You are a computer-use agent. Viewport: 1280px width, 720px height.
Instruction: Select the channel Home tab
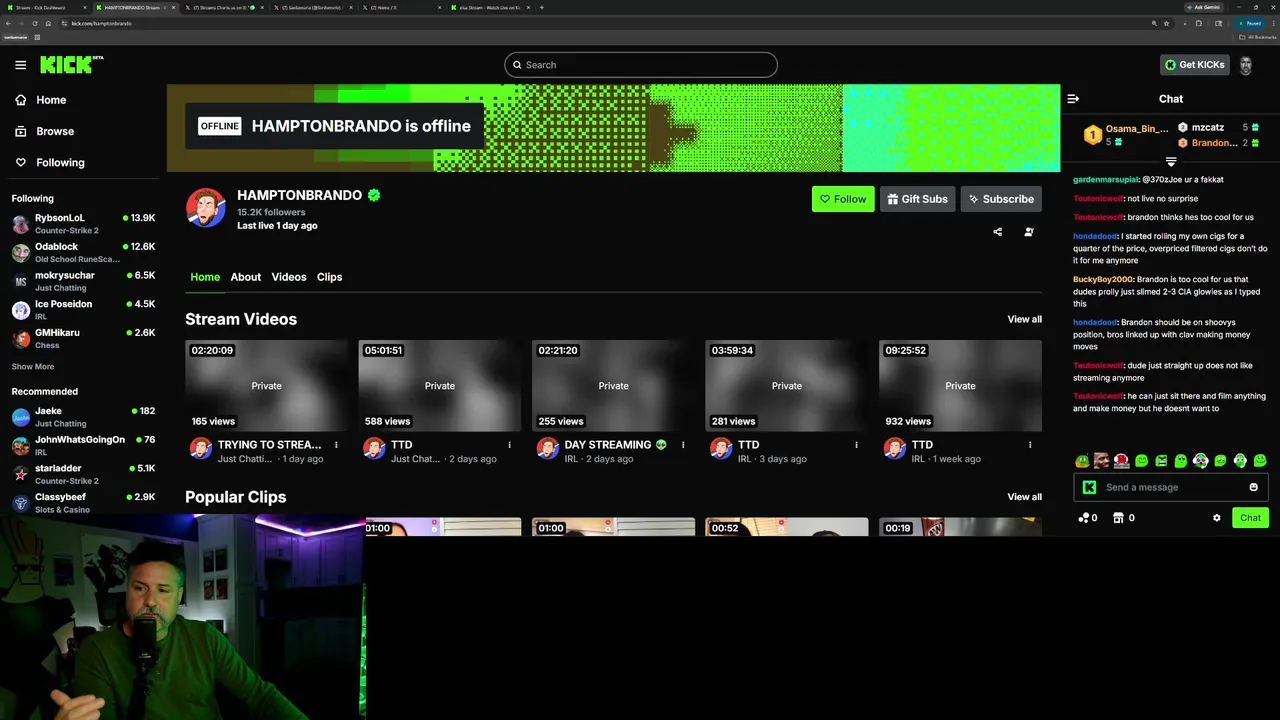(205, 277)
